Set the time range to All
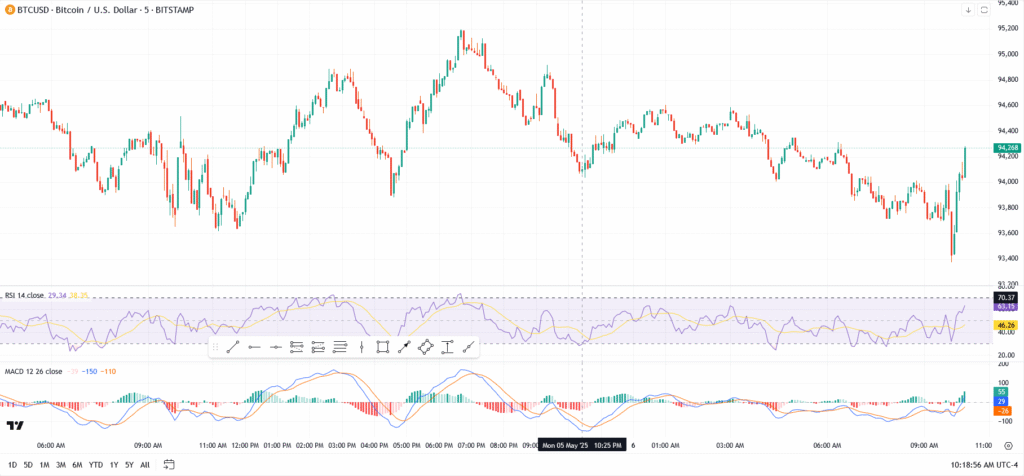Image resolution: width=1024 pixels, height=476 pixels. (x=145, y=464)
